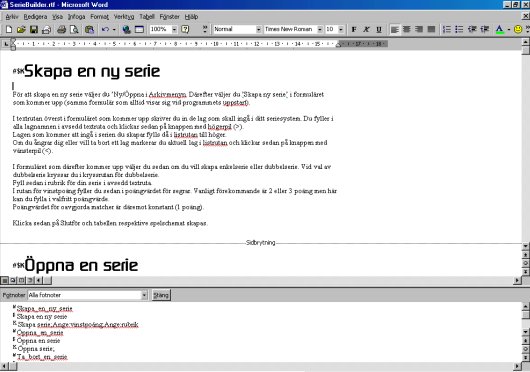Viewport: 530px width, 372px height.
Task: Print the document using printer icon
Action: coord(61,29)
